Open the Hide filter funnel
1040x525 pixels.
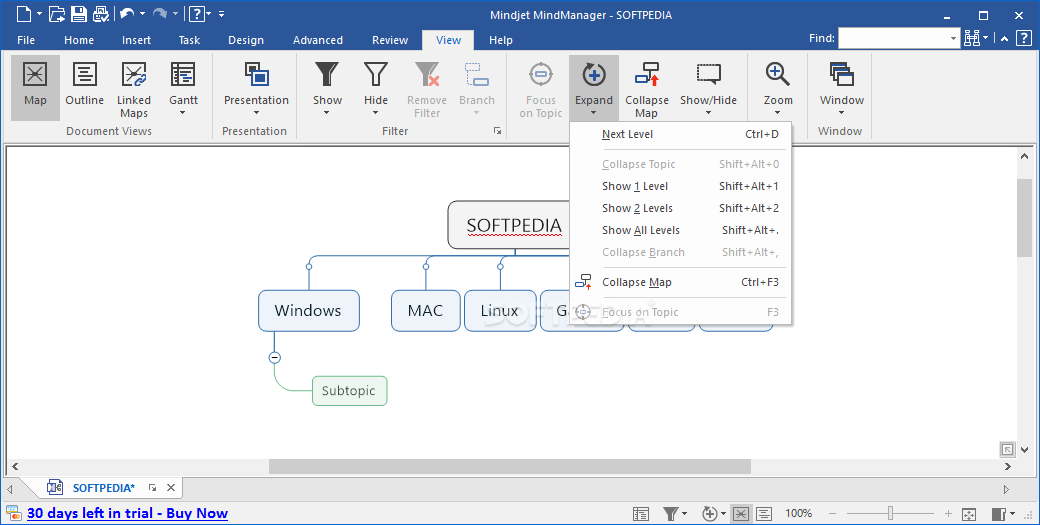point(375,87)
